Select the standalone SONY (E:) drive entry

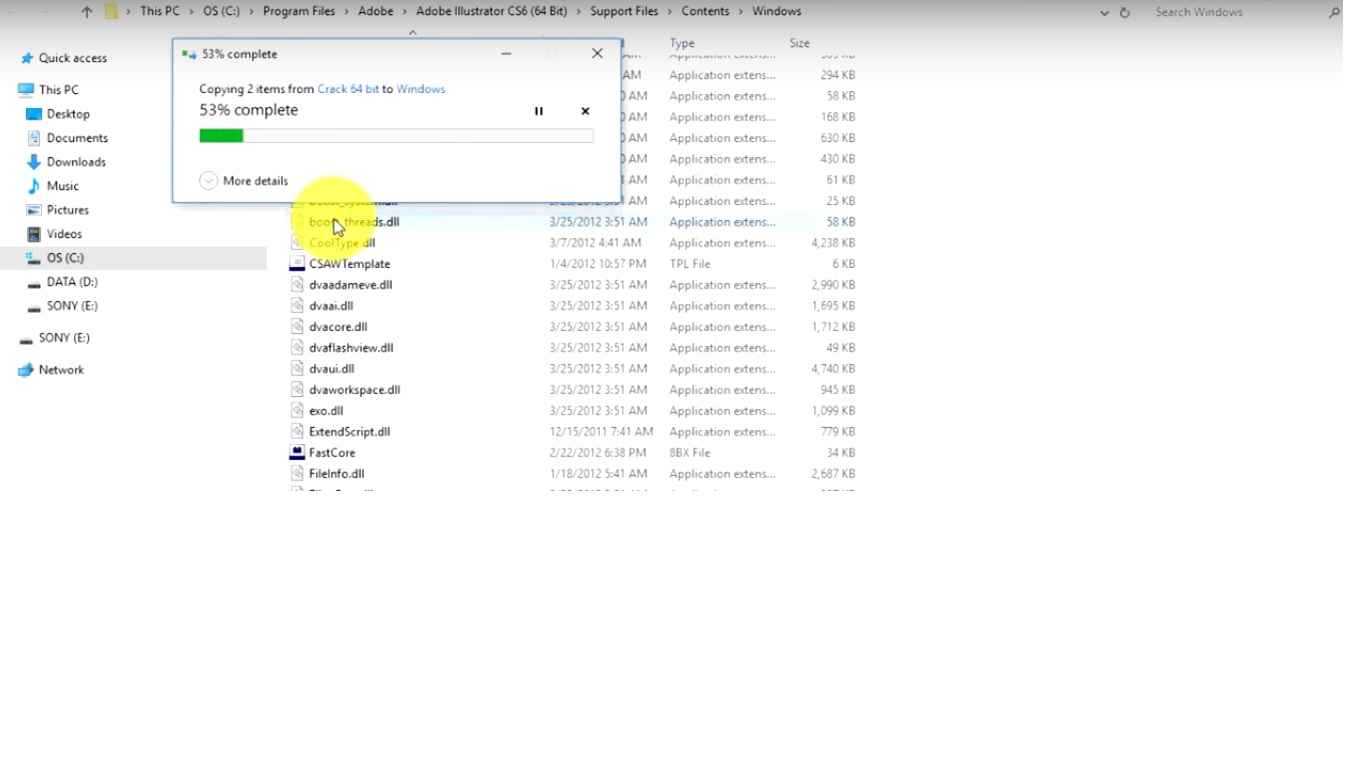coord(64,338)
